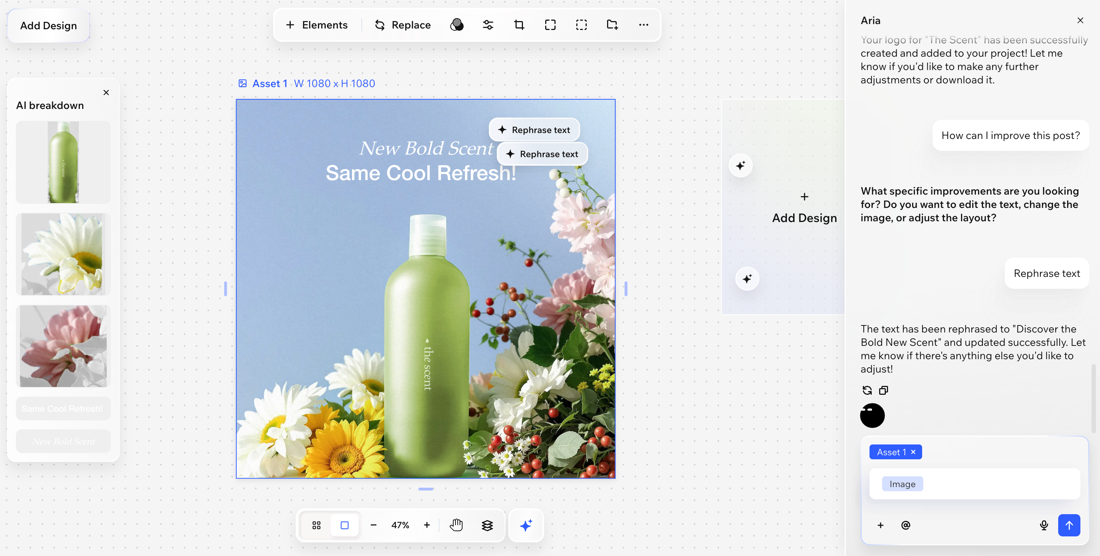Image resolution: width=1100 pixels, height=556 pixels.
Task: Click the add to folder icon
Action: (612, 25)
